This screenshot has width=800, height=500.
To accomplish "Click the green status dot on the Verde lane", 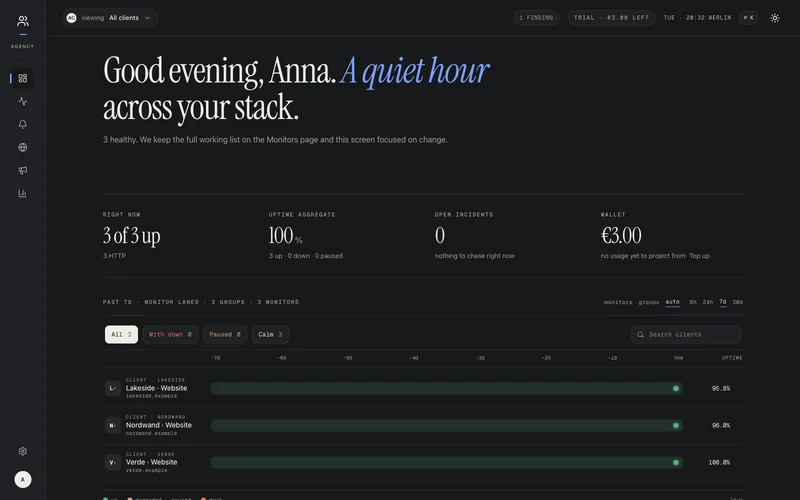I will 676,462.
